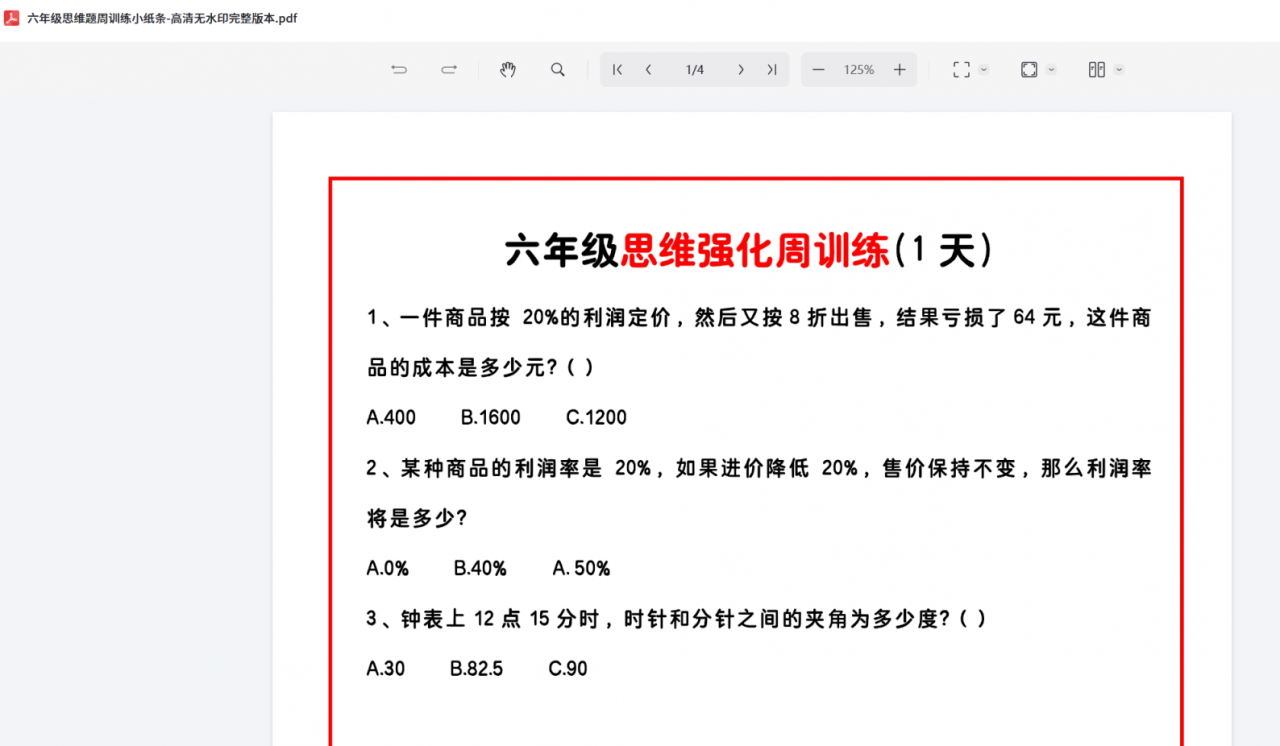Click the red PDF file icon in title bar
The height and width of the screenshot is (746, 1280).
coord(11,18)
